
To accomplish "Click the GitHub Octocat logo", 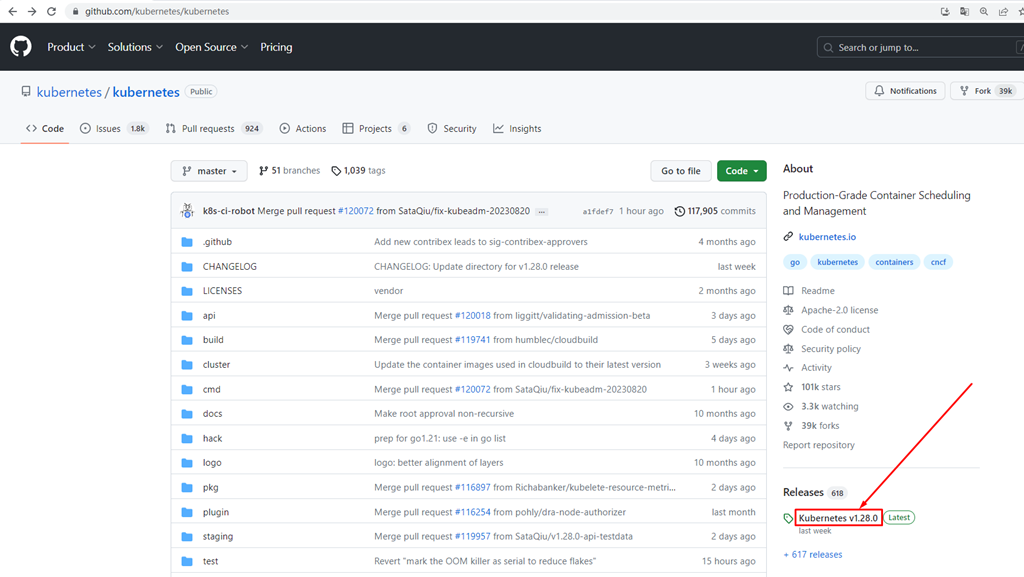I will click(21, 47).
